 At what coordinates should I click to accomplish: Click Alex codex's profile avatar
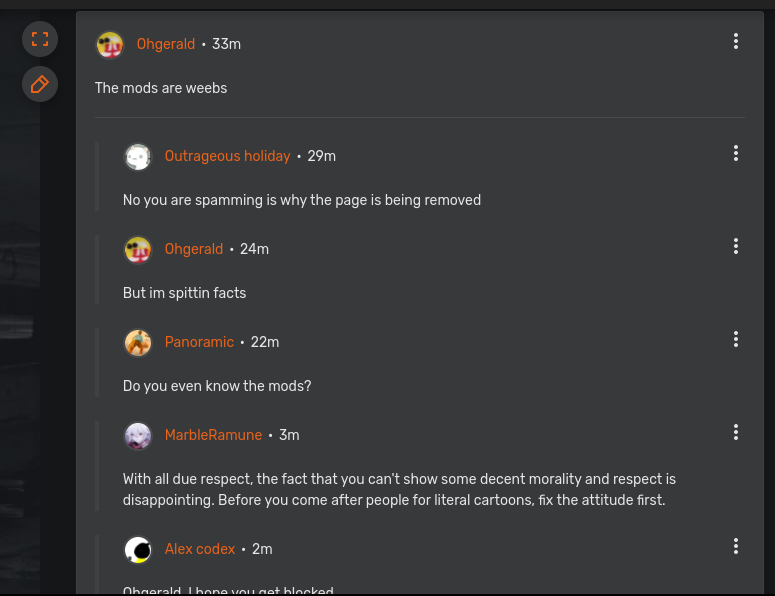point(138,550)
